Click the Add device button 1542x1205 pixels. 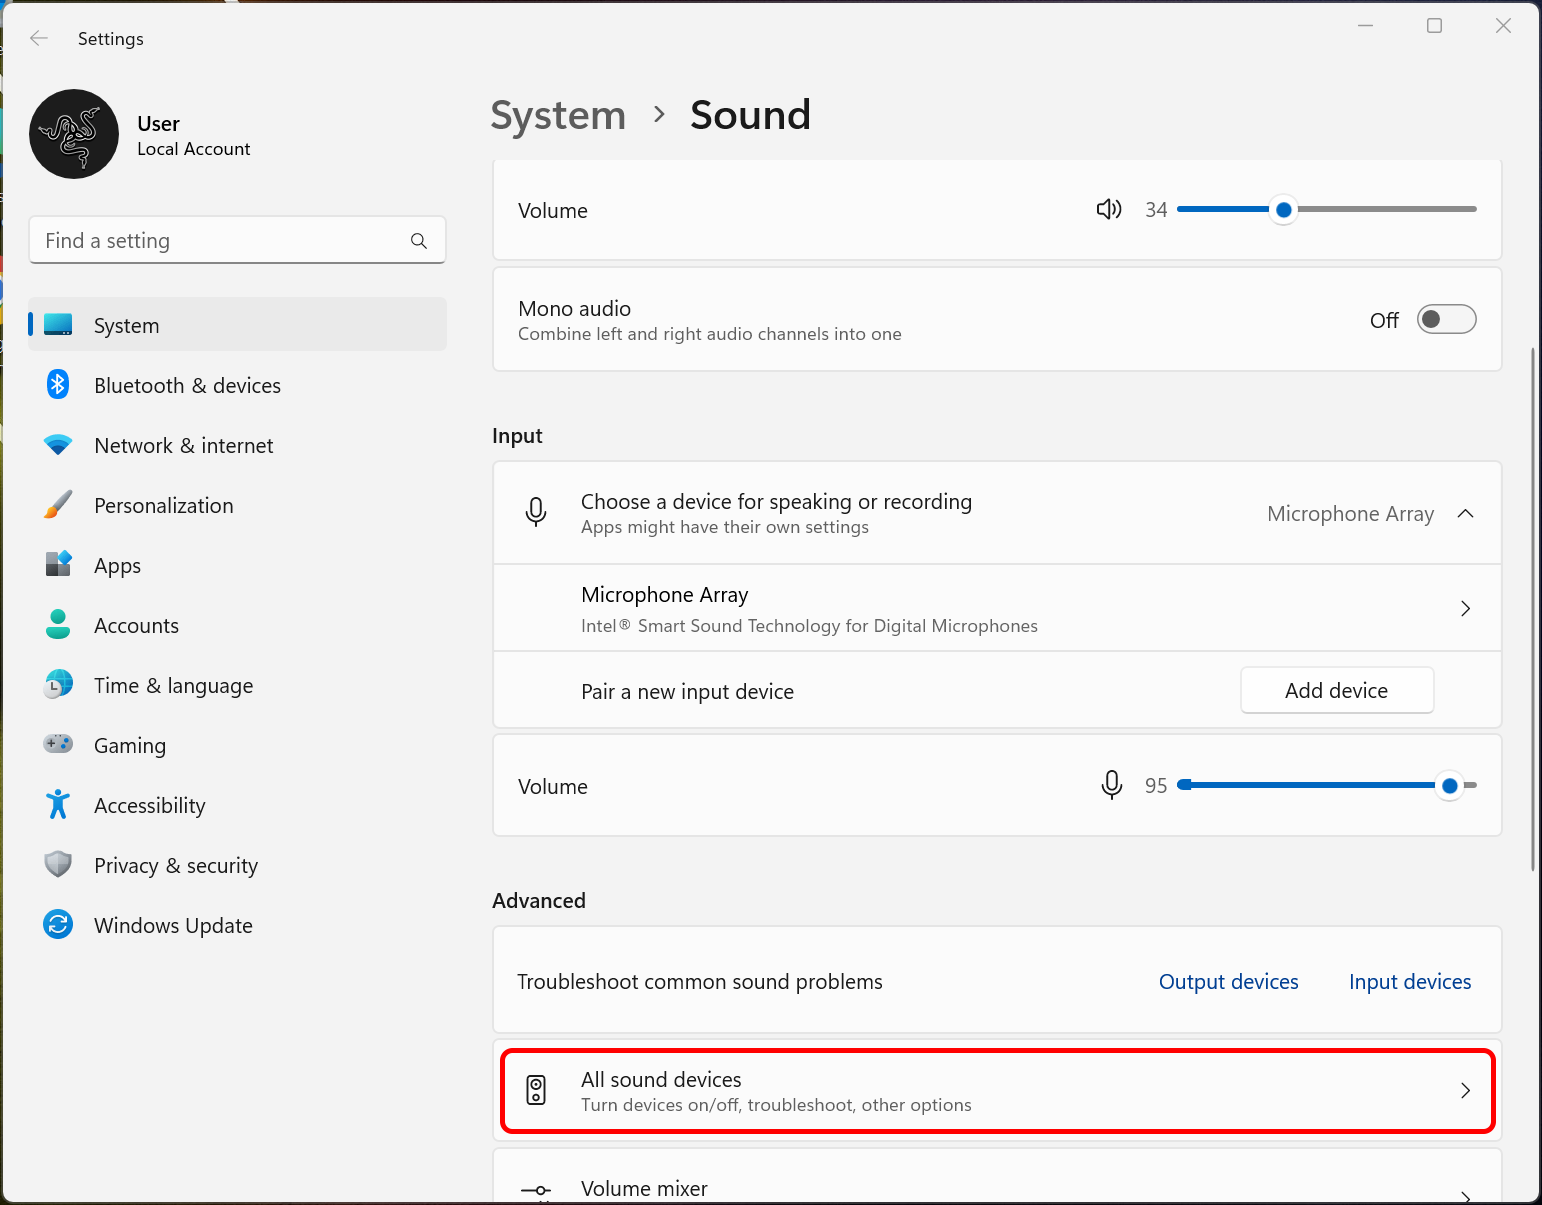pyautogui.click(x=1336, y=691)
